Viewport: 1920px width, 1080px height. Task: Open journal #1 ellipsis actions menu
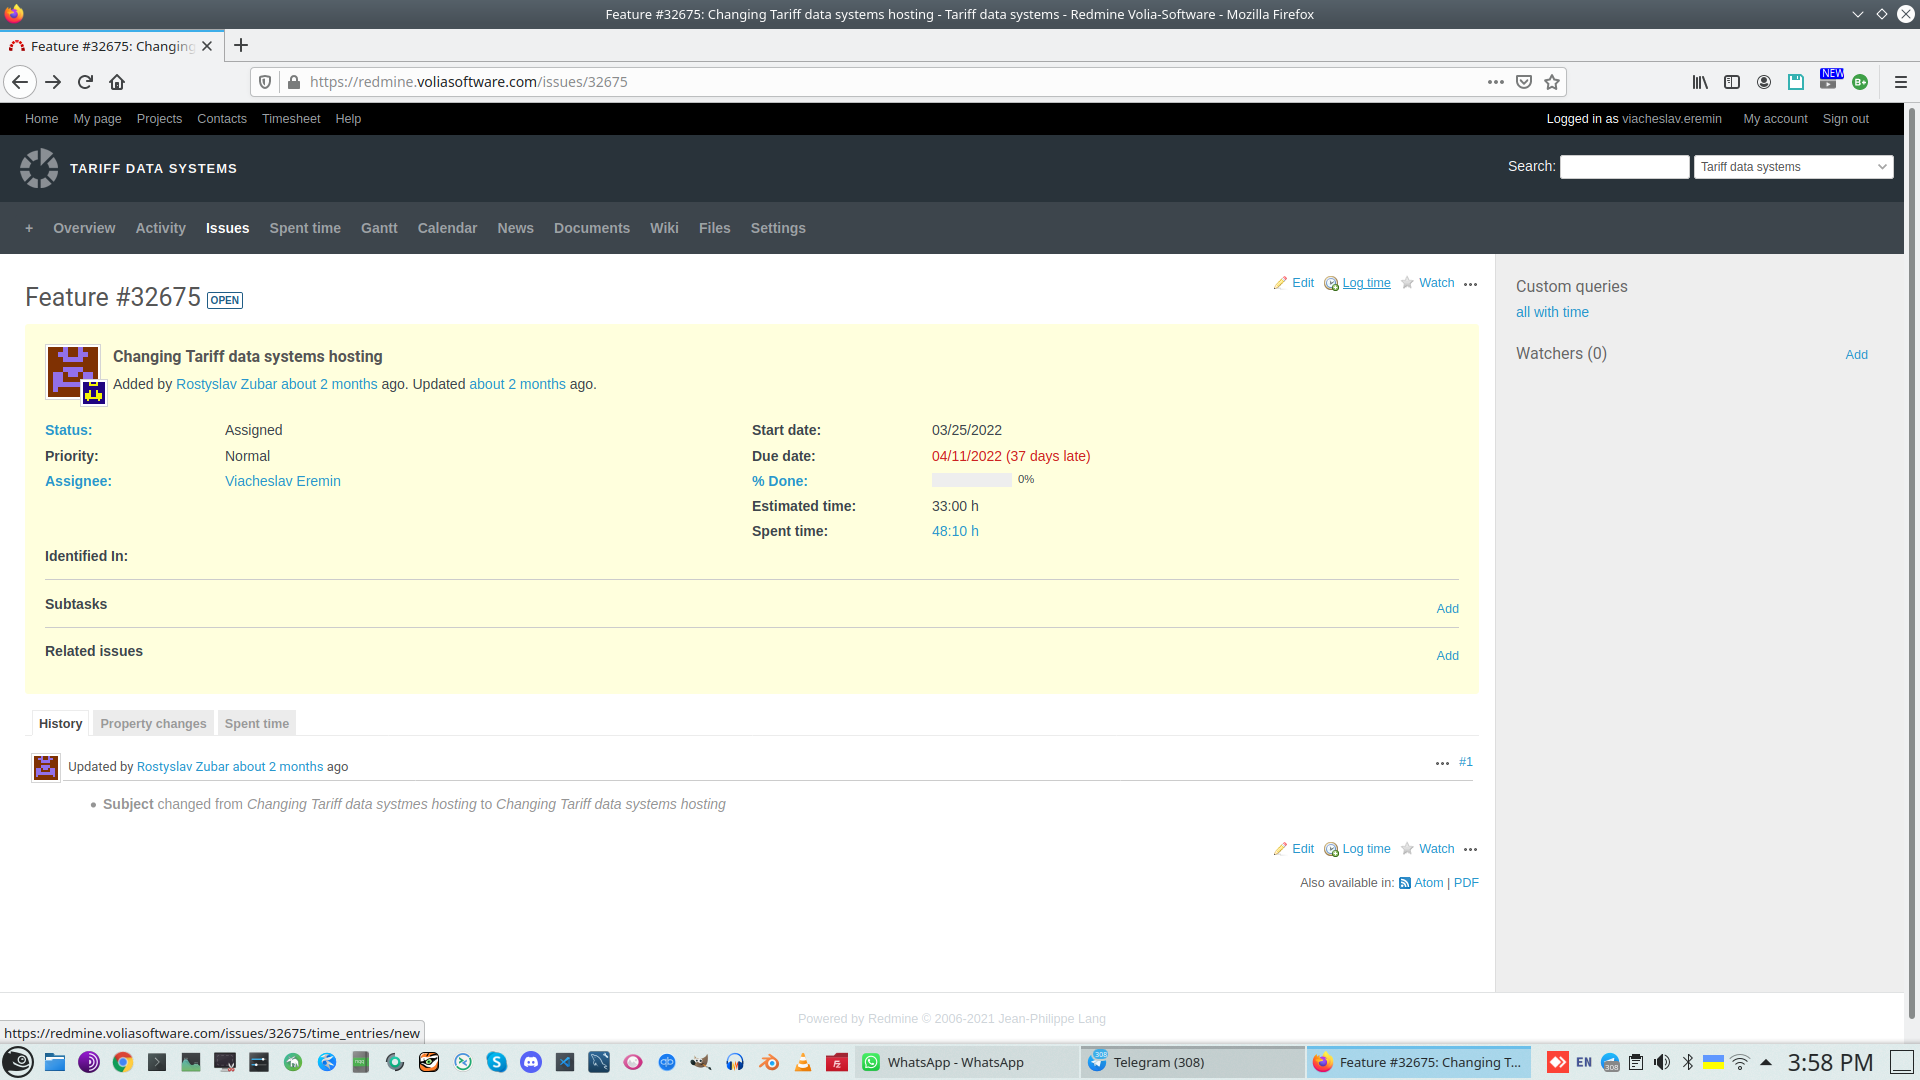pos(1442,763)
